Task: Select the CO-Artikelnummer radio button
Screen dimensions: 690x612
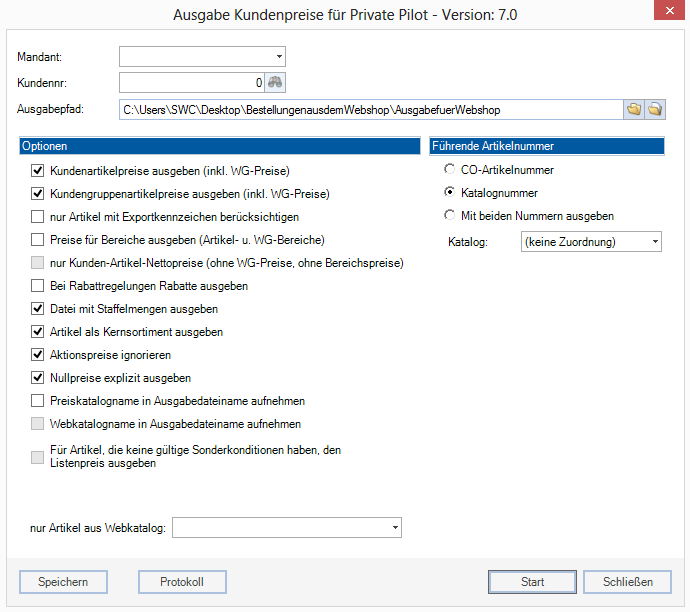Action: 450,170
